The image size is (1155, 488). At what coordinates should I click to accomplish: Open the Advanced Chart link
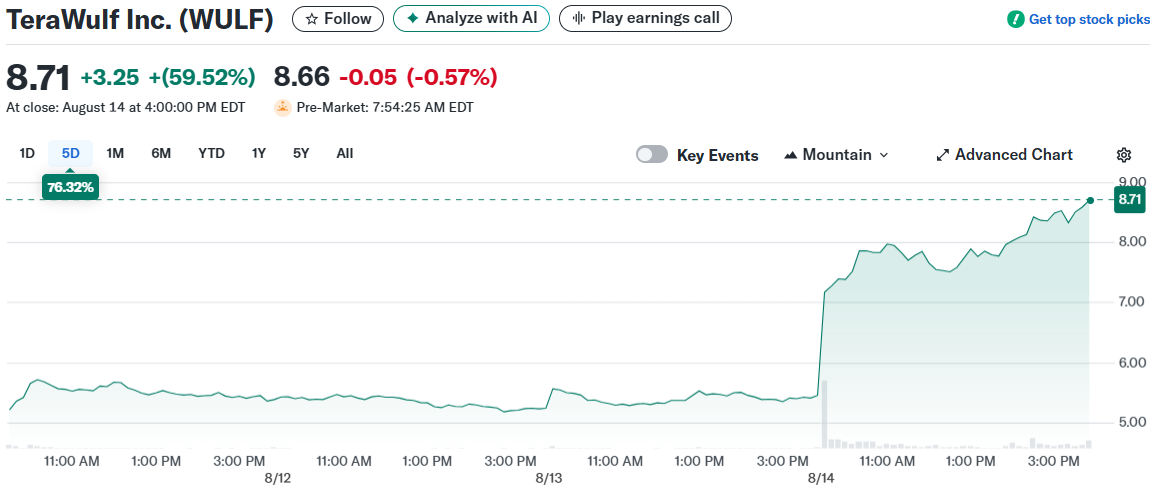click(x=1005, y=155)
